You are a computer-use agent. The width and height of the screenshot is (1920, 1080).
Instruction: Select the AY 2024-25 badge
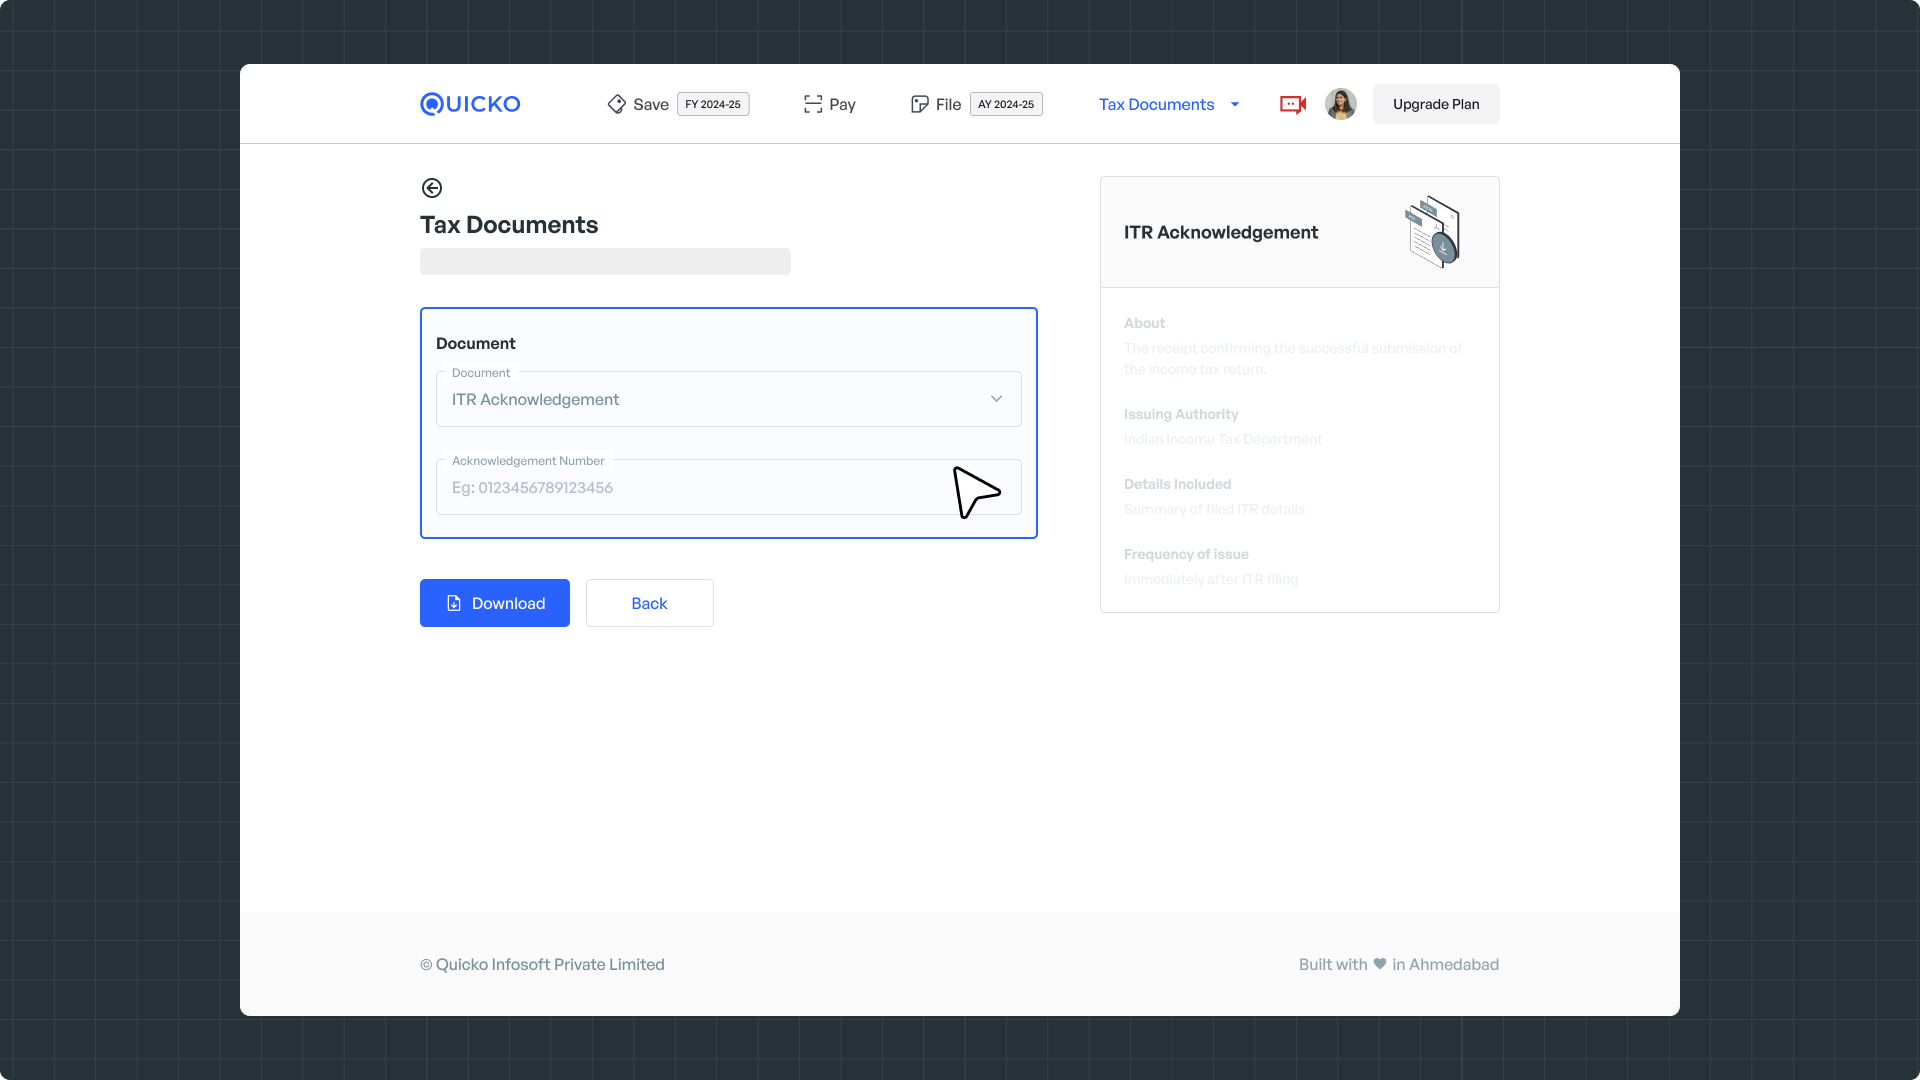pyautogui.click(x=1006, y=104)
